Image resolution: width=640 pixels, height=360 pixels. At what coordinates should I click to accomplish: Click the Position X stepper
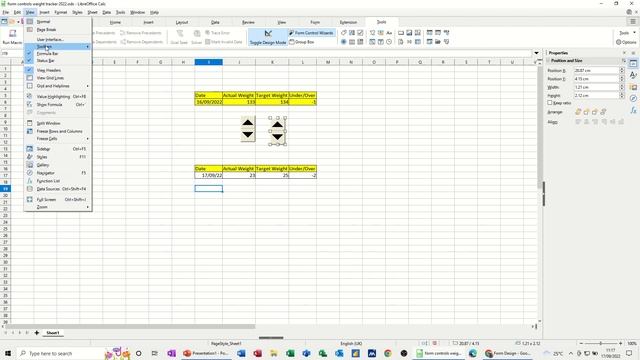(622, 71)
